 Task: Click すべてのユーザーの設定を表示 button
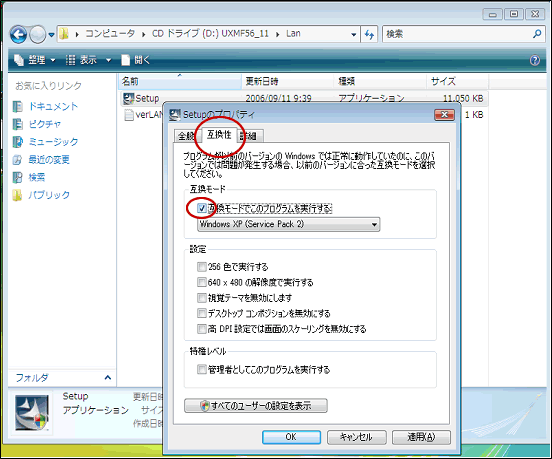(x=256, y=406)
